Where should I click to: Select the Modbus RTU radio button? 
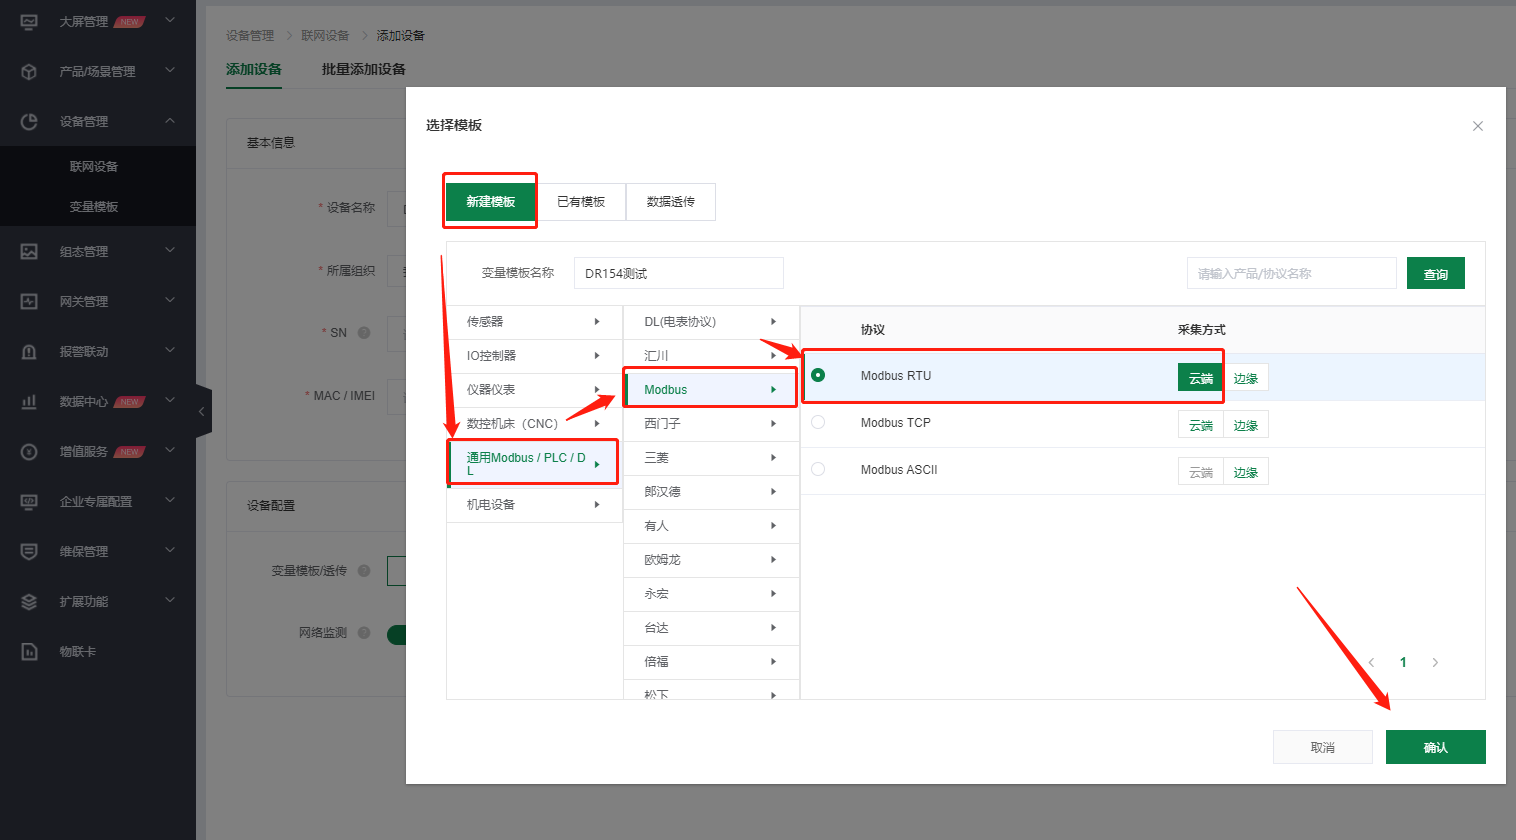pyautogui.click(x=818, y=375)
